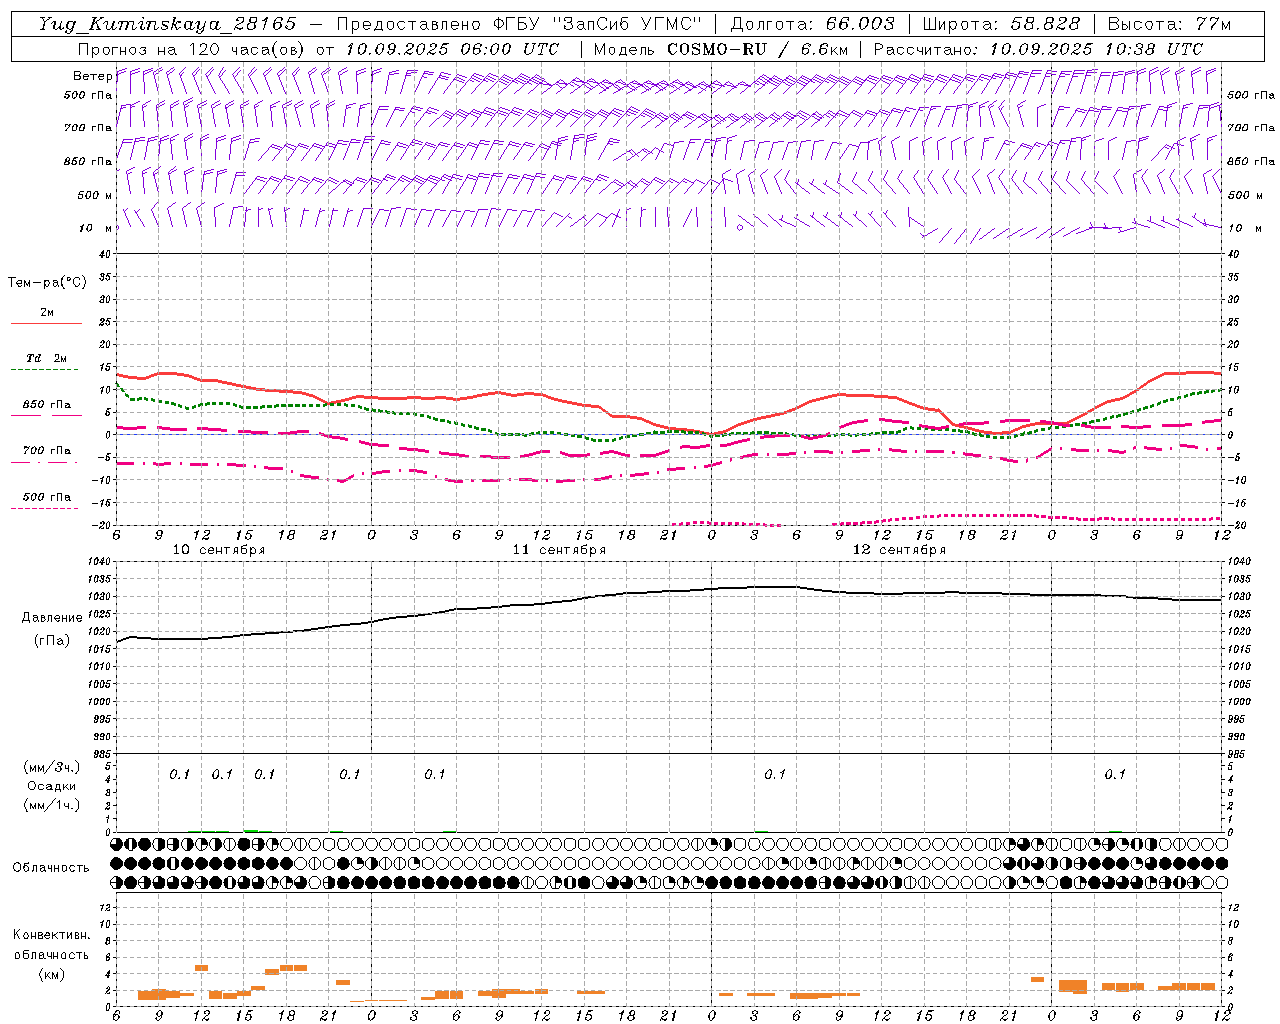Click the 'Td 2м' dew point legend entry

(47, 358)
